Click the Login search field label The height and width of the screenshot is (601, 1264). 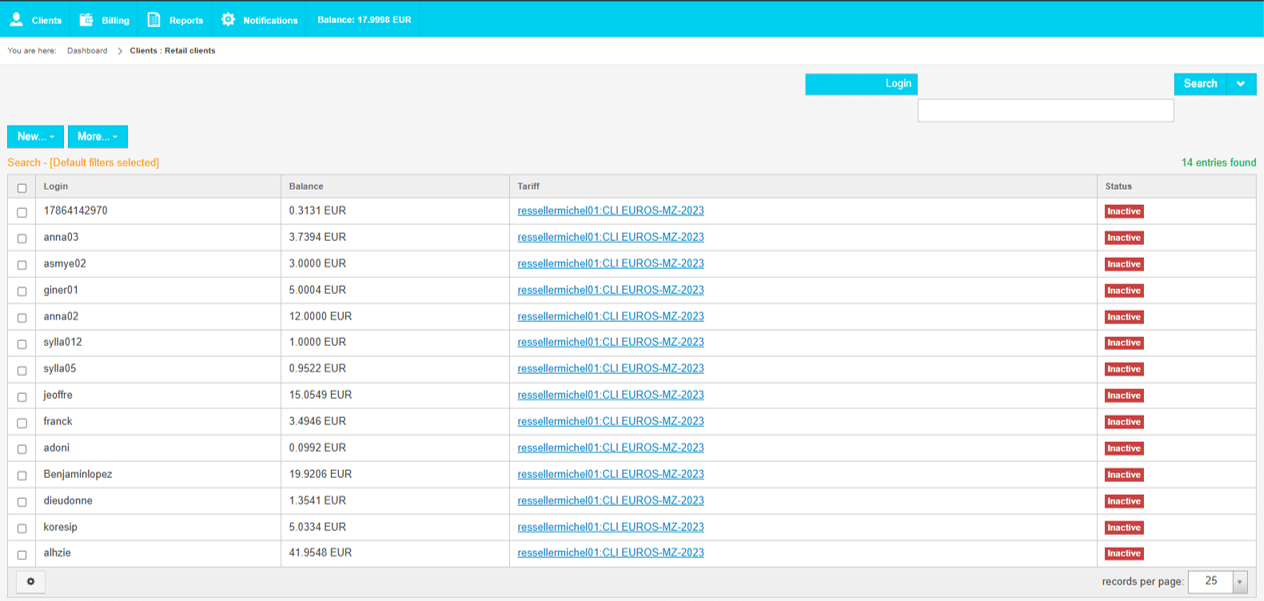pos(861,84)
